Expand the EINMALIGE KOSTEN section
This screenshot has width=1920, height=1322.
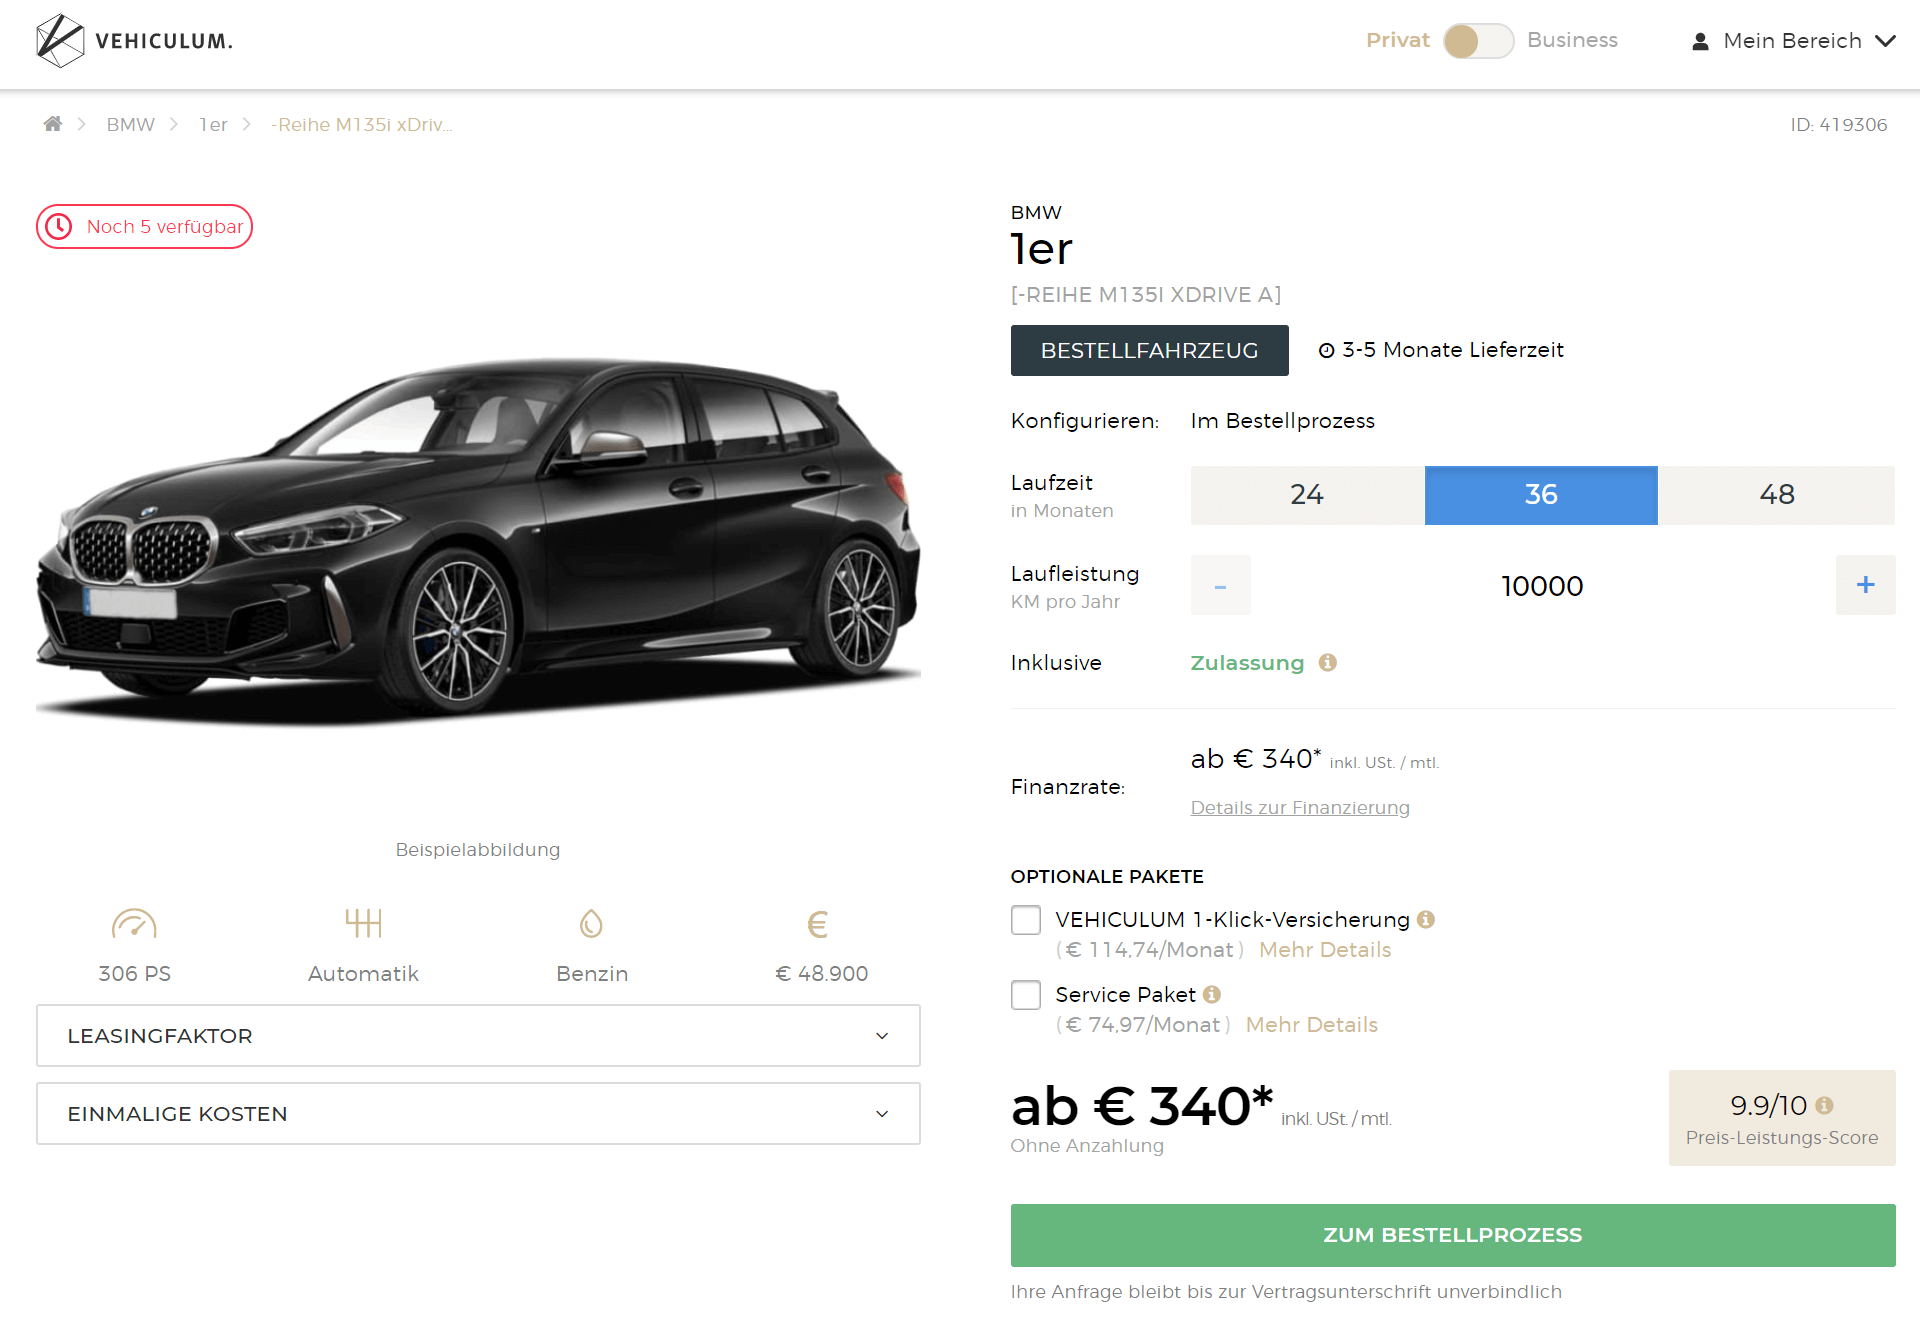[478, 1114]
